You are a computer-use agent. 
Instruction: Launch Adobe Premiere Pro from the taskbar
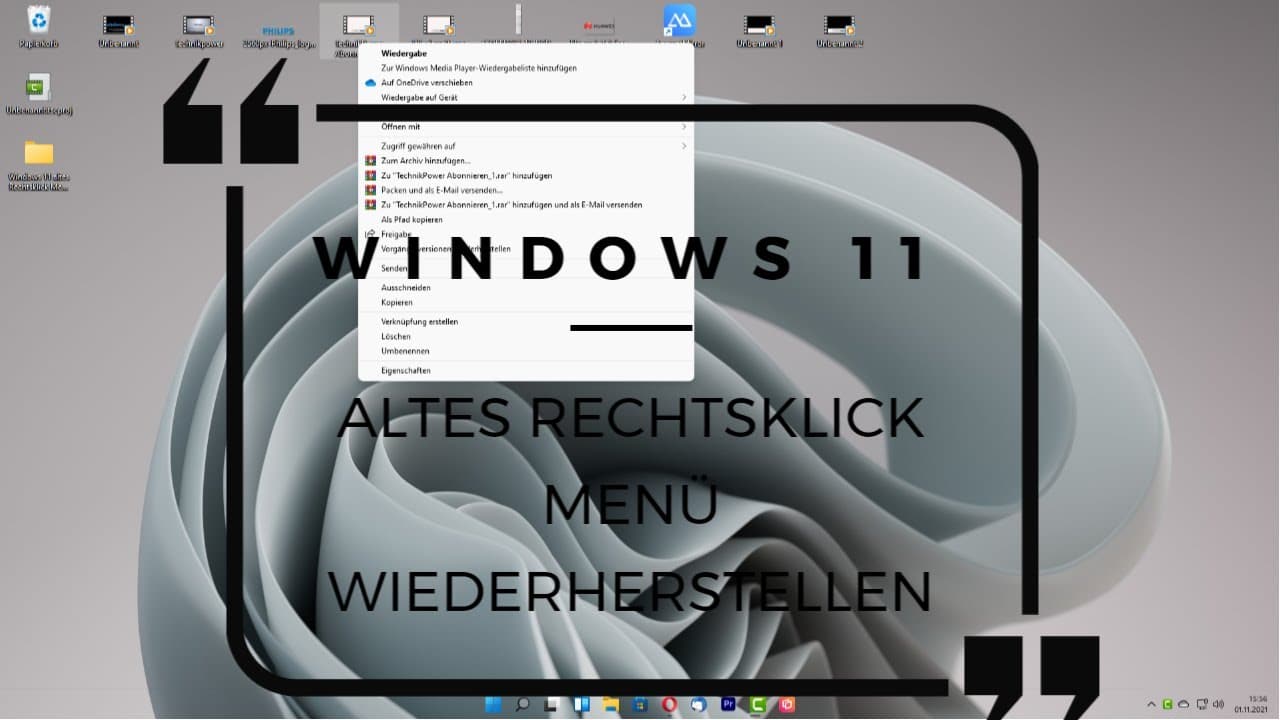pos(728,704)
